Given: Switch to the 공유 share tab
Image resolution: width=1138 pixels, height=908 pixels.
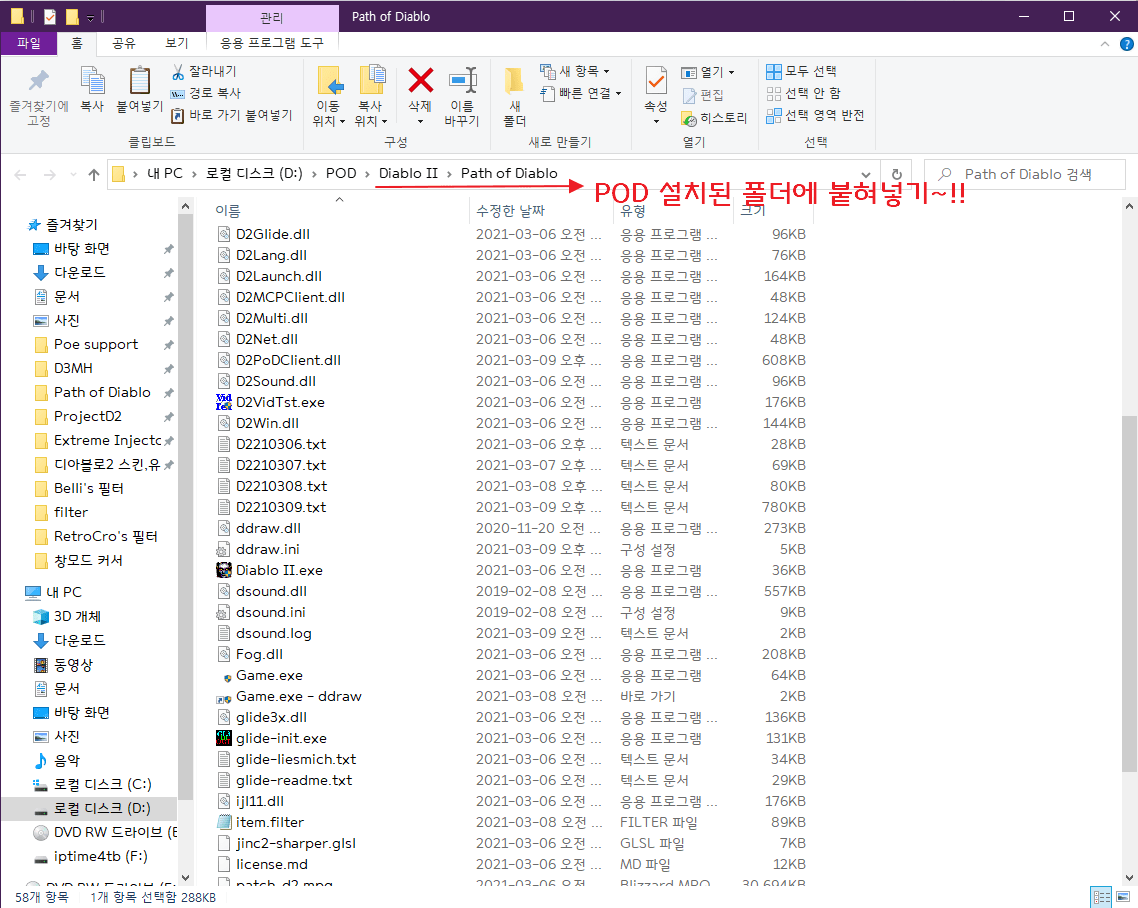Looking at the screenshot, I should (123, 44).
